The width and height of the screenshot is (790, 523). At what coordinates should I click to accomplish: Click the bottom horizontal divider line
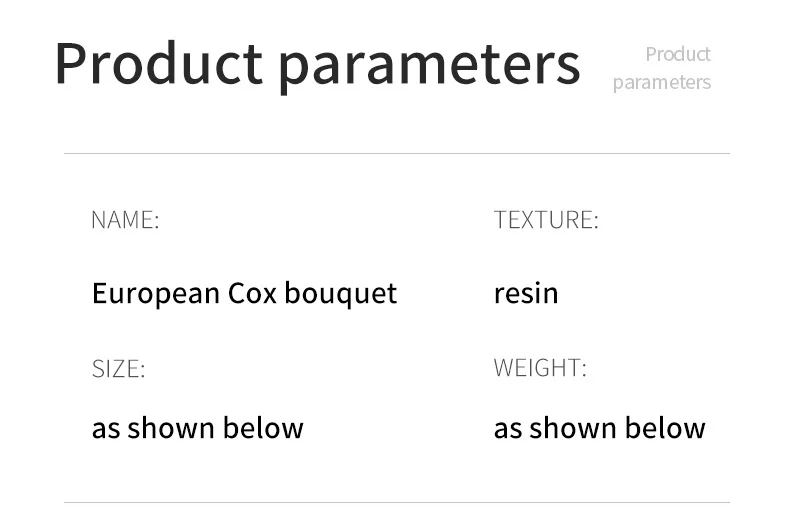(396, 502)
